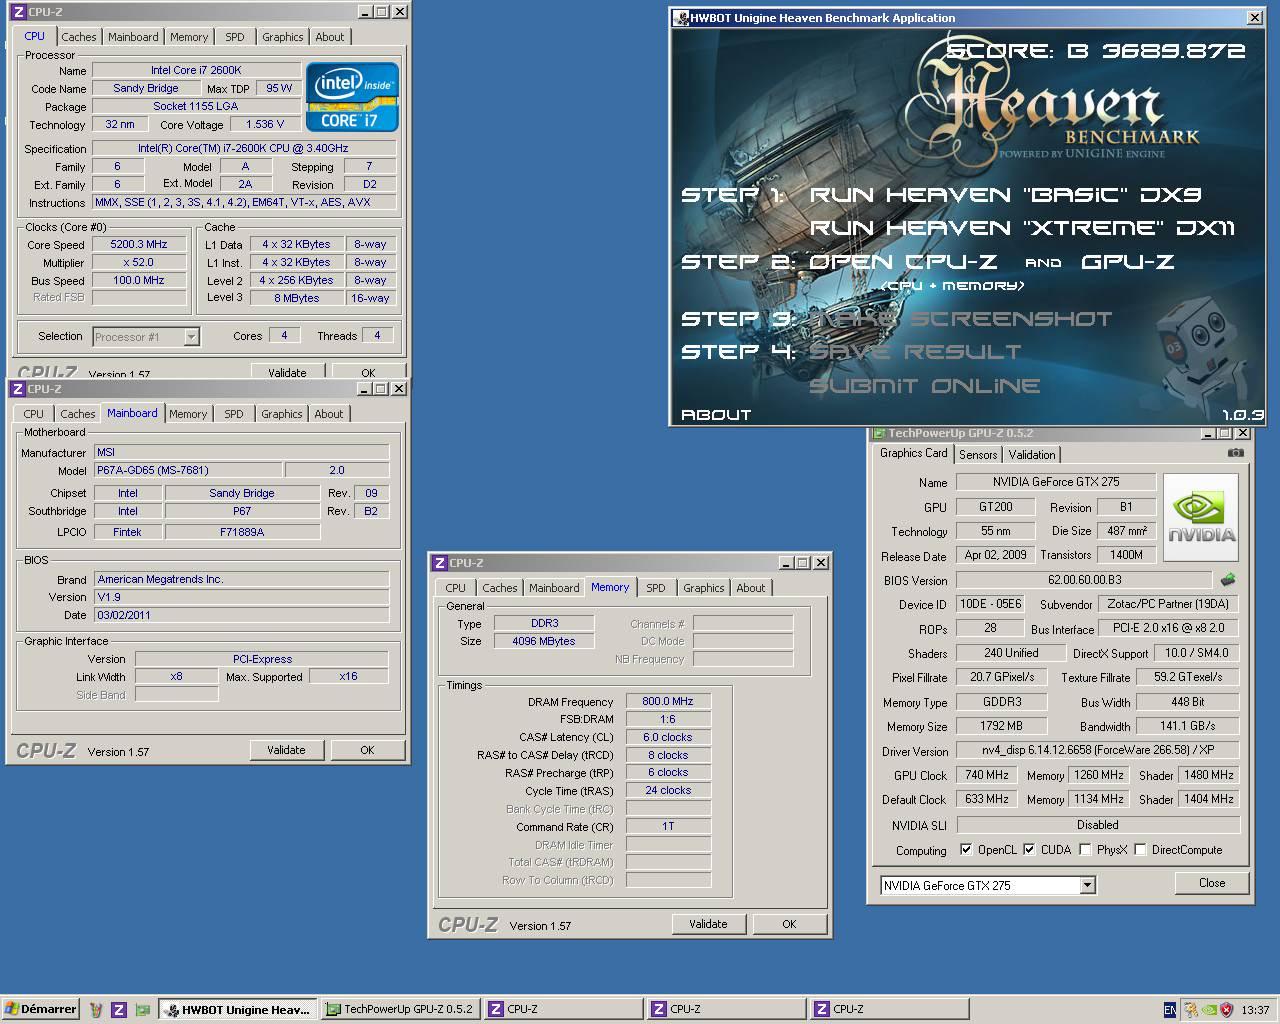Click the P67A-GD65 (MS-7681) model field
Viewport: 1280px width, 1024px height.
[x=187, y=470]
